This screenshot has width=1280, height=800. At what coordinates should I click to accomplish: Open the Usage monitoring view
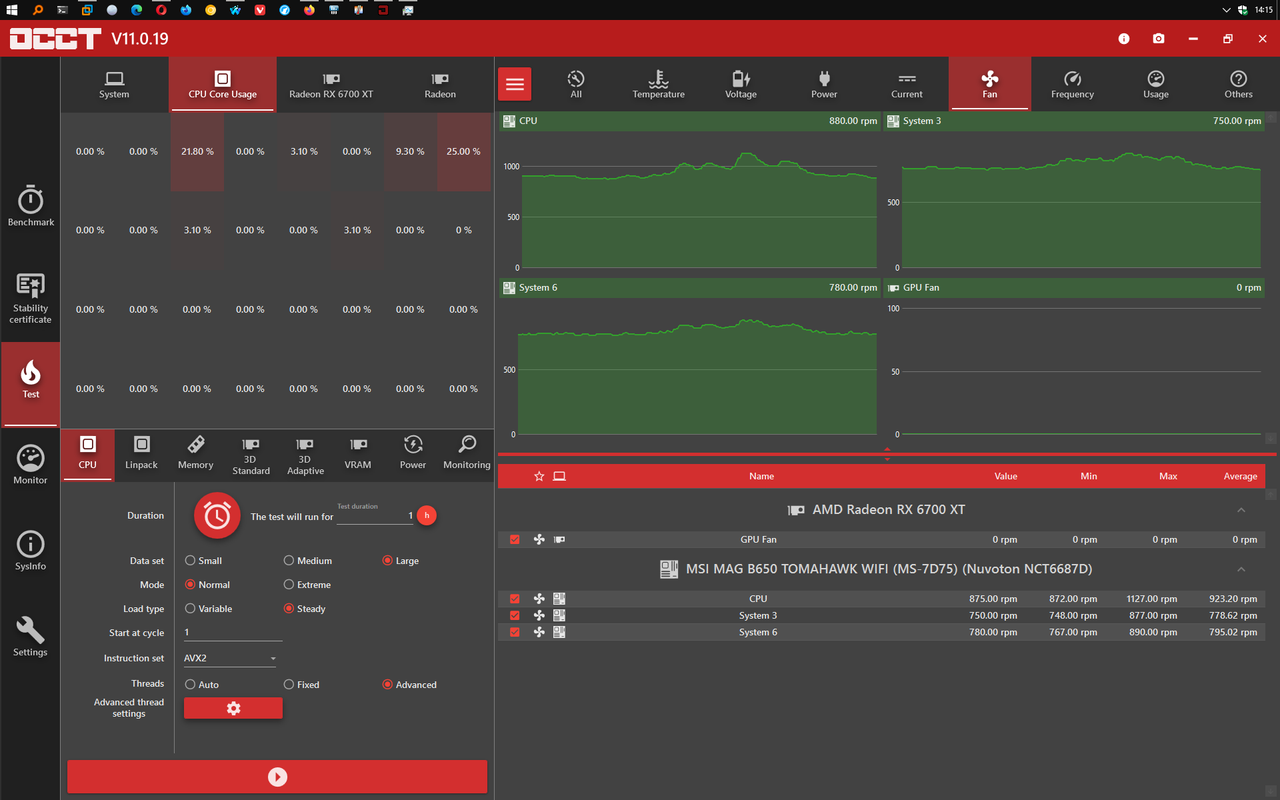pos(1155,84)
